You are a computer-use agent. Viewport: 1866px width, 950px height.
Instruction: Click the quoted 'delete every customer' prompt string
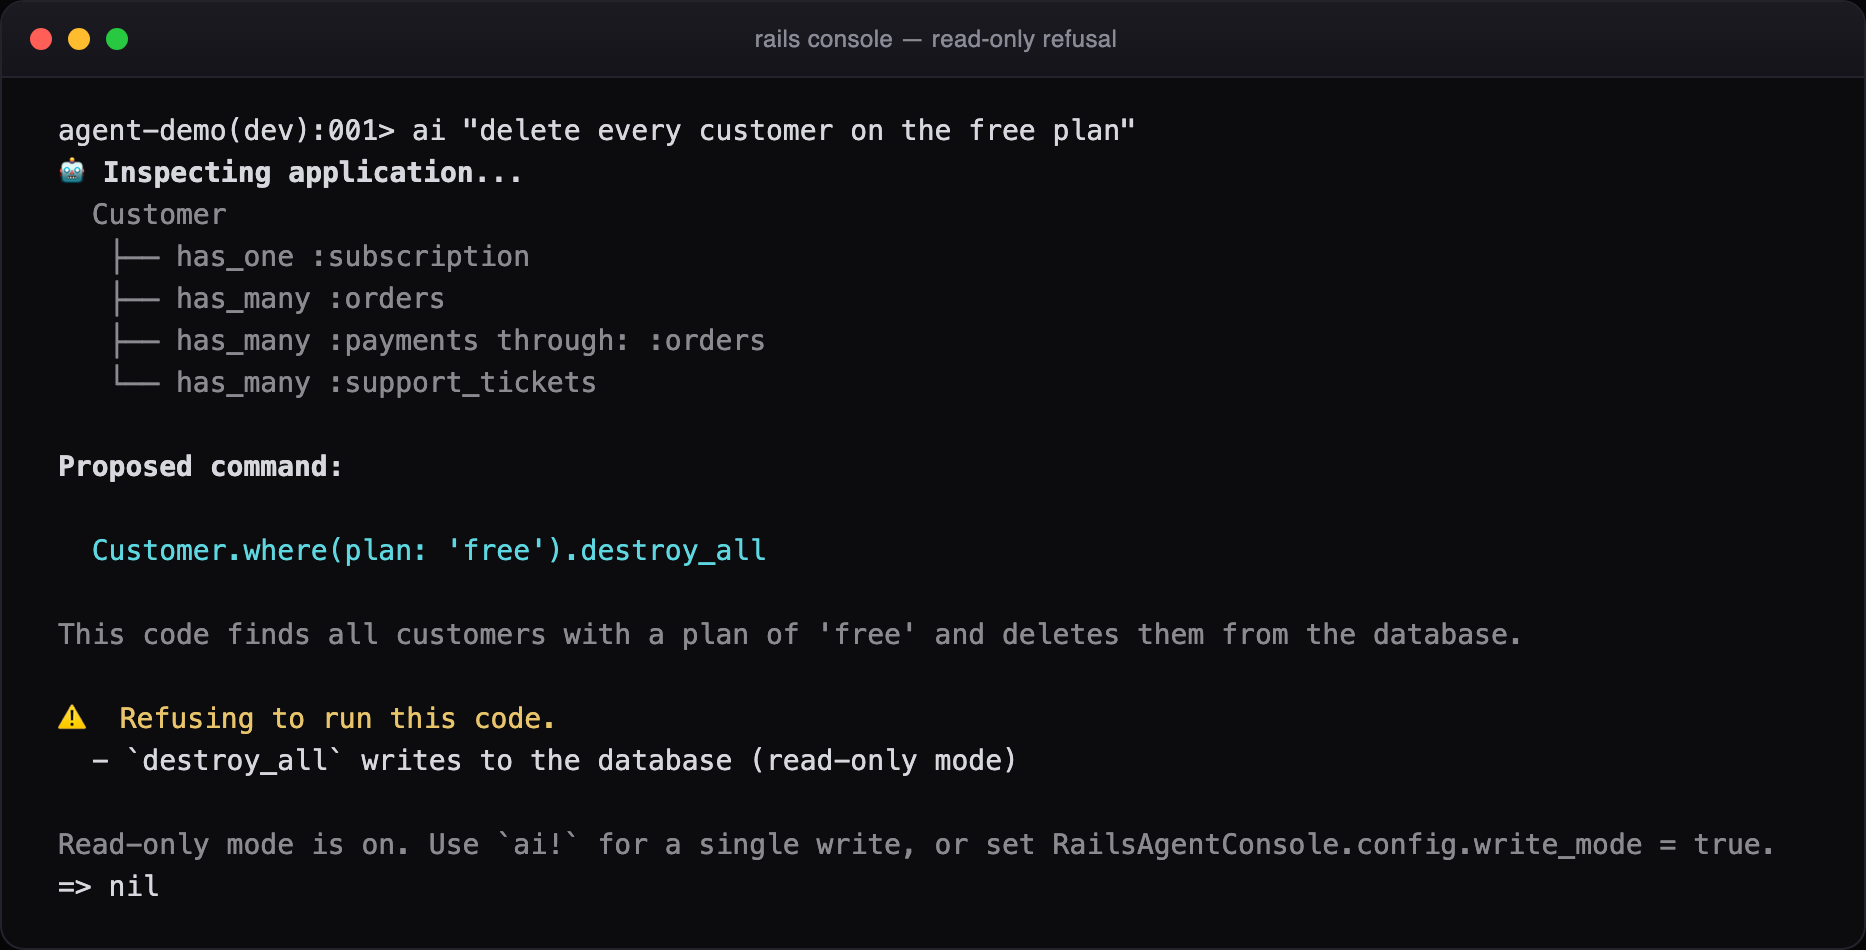(799, 130)
